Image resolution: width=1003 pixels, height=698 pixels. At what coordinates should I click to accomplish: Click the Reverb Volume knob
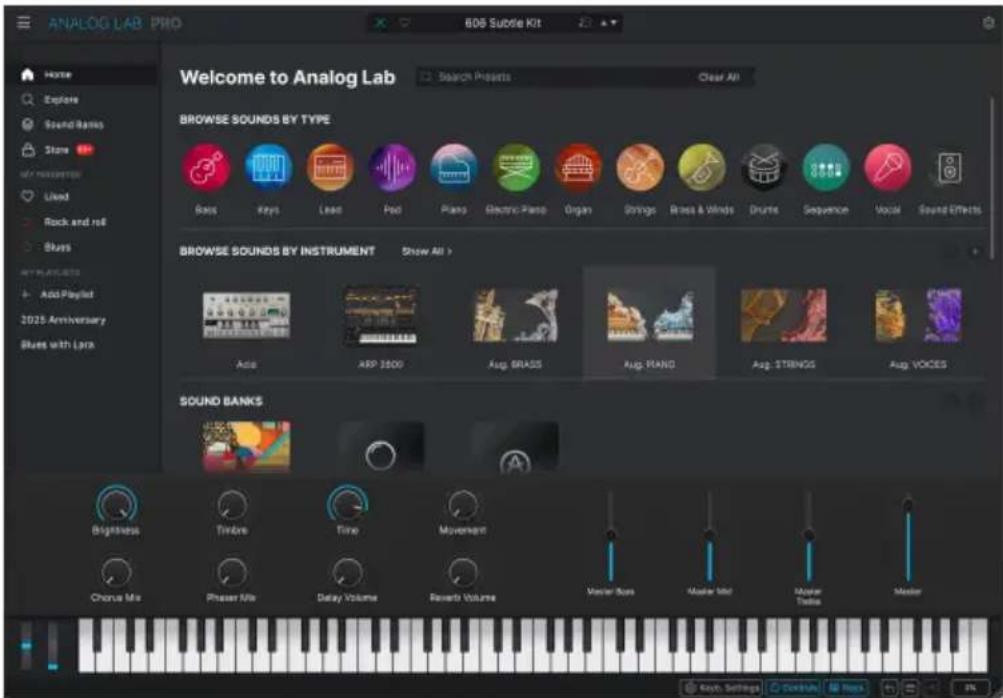pos(462,573)
